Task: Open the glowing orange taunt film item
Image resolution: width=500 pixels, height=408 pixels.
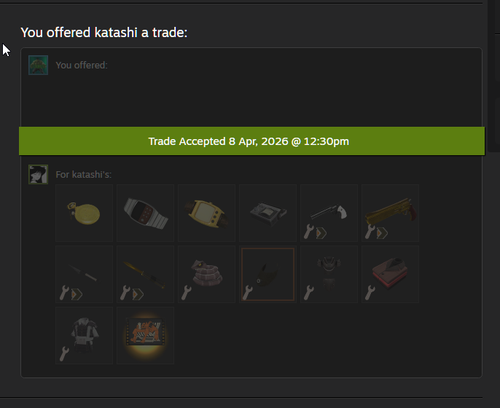Action: tap(145, 335)
